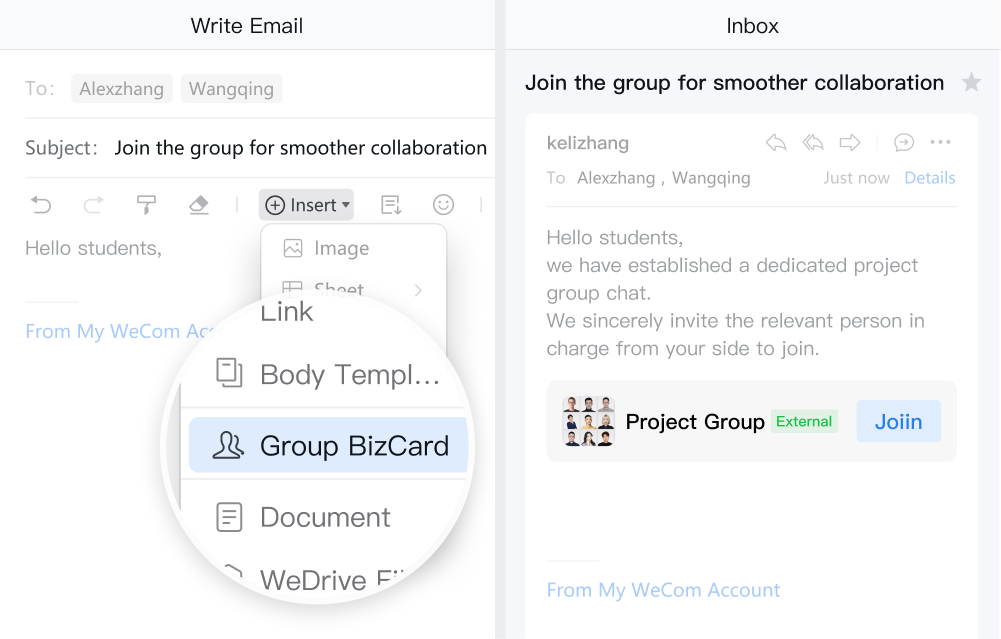Click the undo arrow icon

[x=41, y=205]
